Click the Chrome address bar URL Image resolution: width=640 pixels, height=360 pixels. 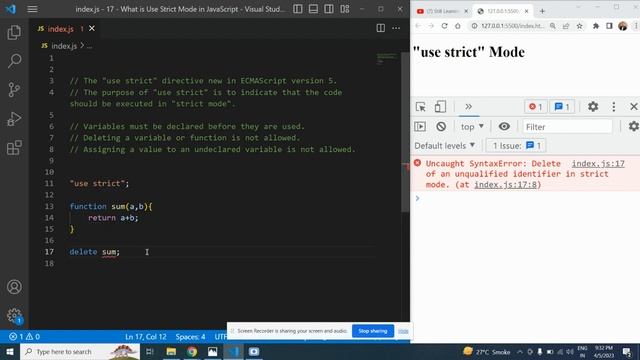click(x=512, y=26)
